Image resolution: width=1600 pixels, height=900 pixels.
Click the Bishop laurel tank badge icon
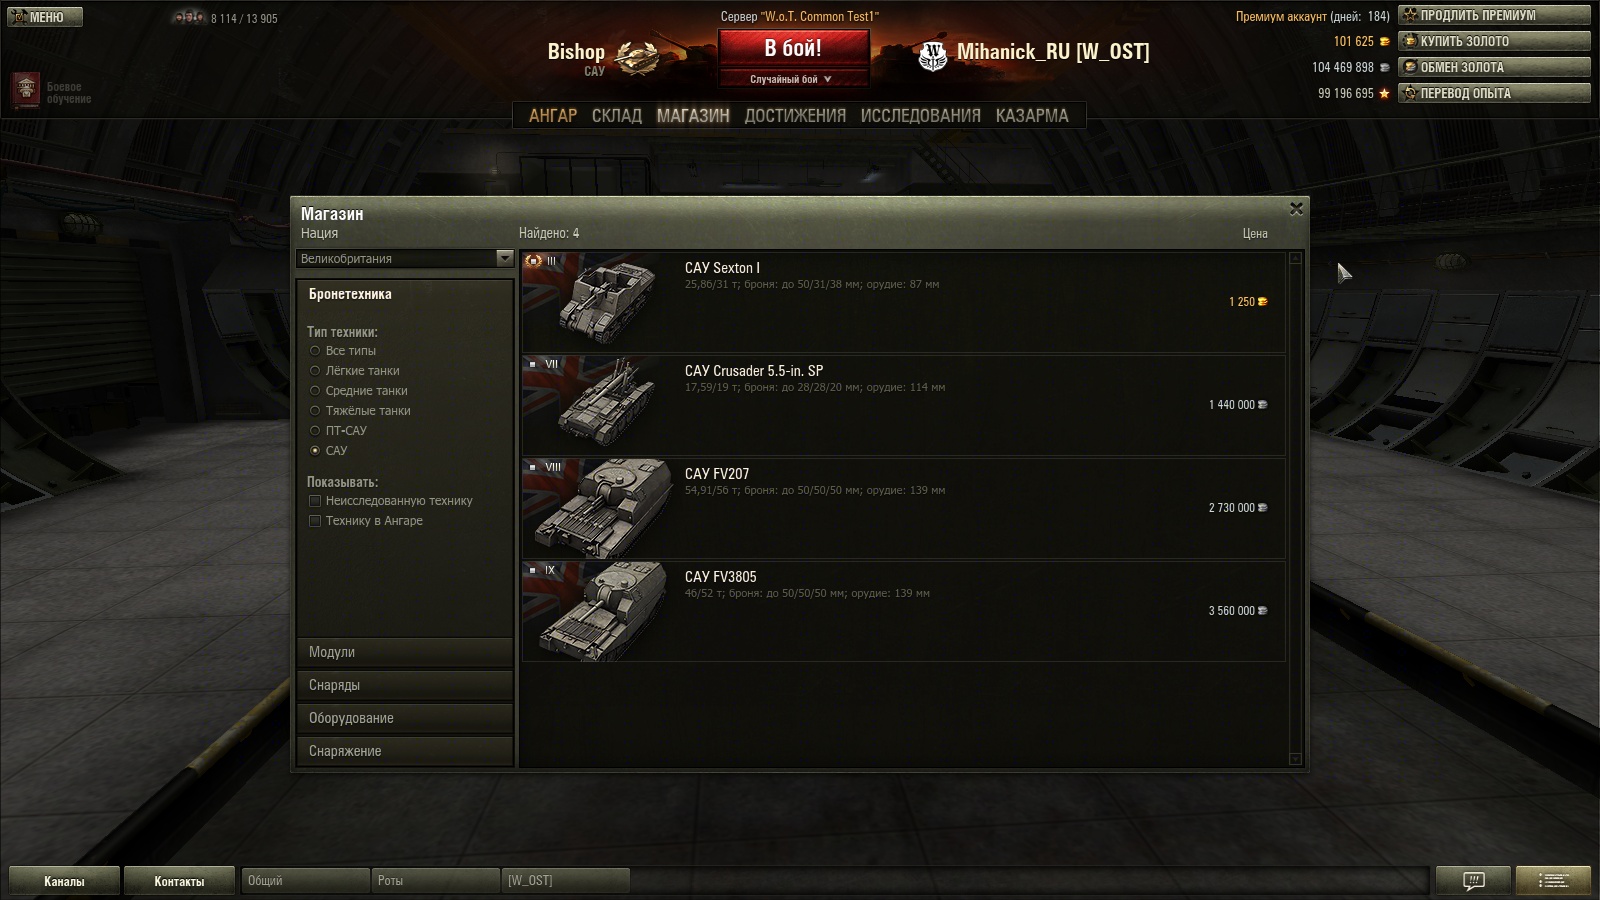(x=636, y=57)
